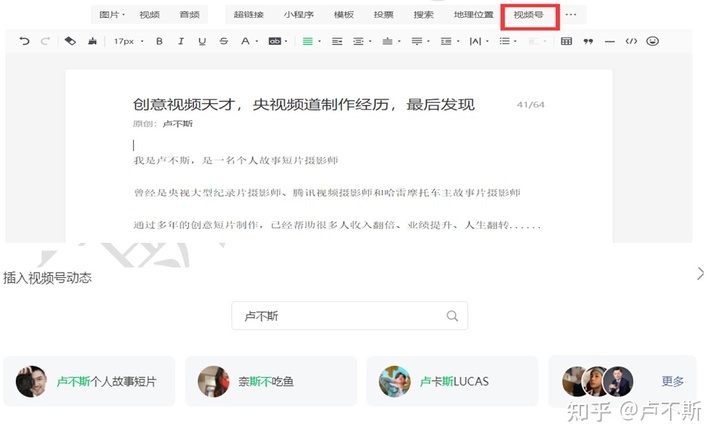Select the 奈斯不吃鱼 channel result
The width and height of the screenshot is (720, 440).
(x=271, y=381)
